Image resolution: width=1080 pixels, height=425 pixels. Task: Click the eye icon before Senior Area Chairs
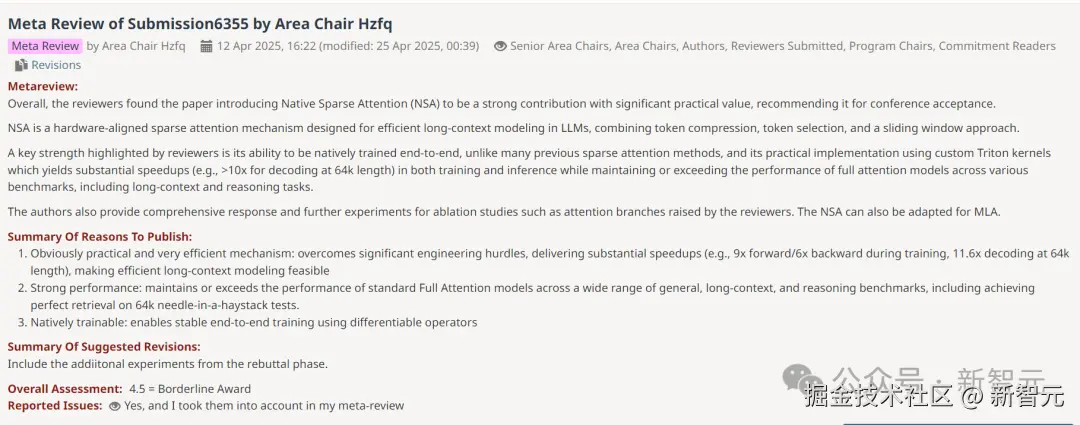point(500,46)
